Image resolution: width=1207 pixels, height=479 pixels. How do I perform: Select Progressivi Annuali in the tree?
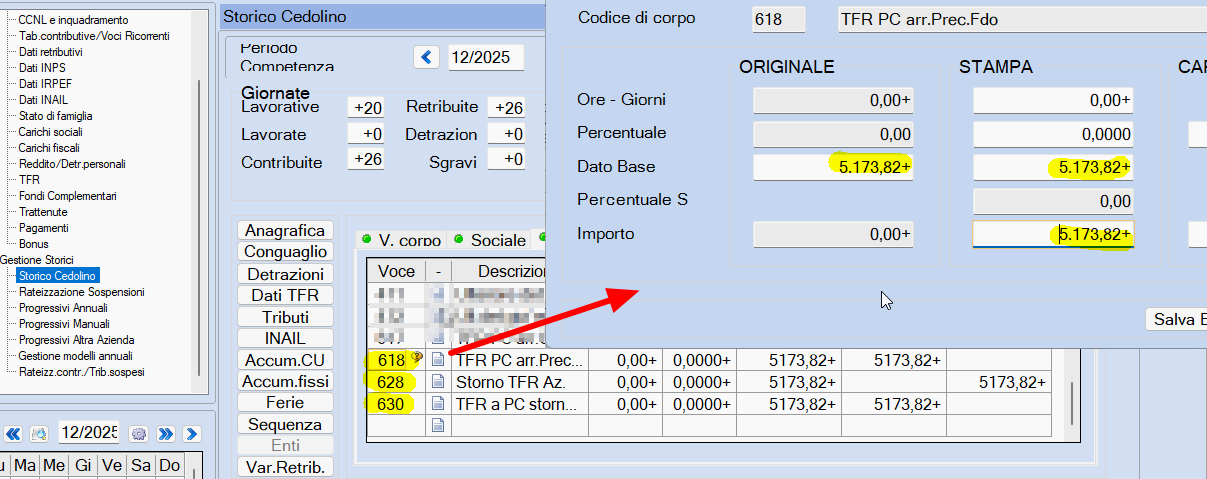pyautogui.click(x=63, y=308)
